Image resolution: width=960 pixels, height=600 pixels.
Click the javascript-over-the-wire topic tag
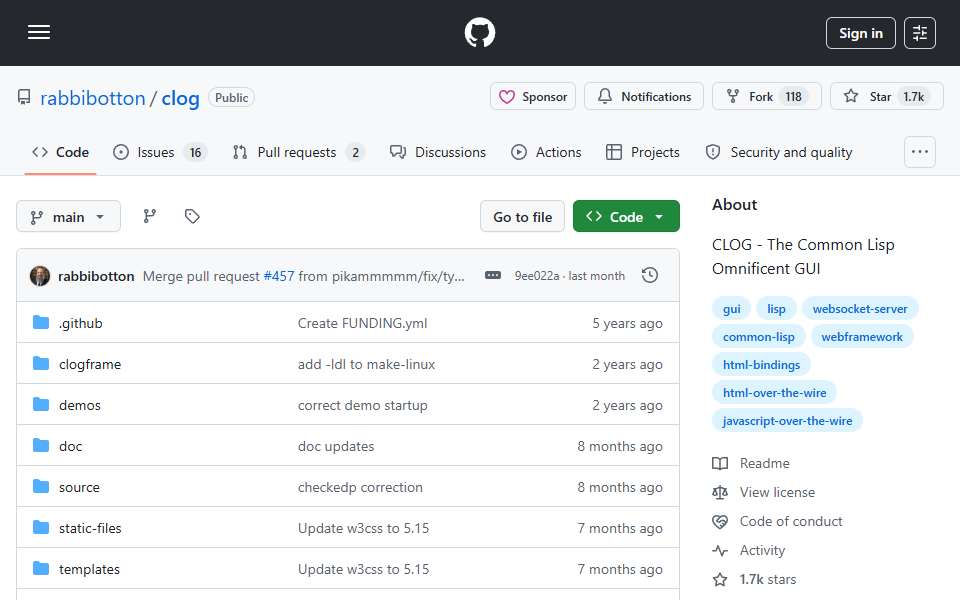point(787,421)
